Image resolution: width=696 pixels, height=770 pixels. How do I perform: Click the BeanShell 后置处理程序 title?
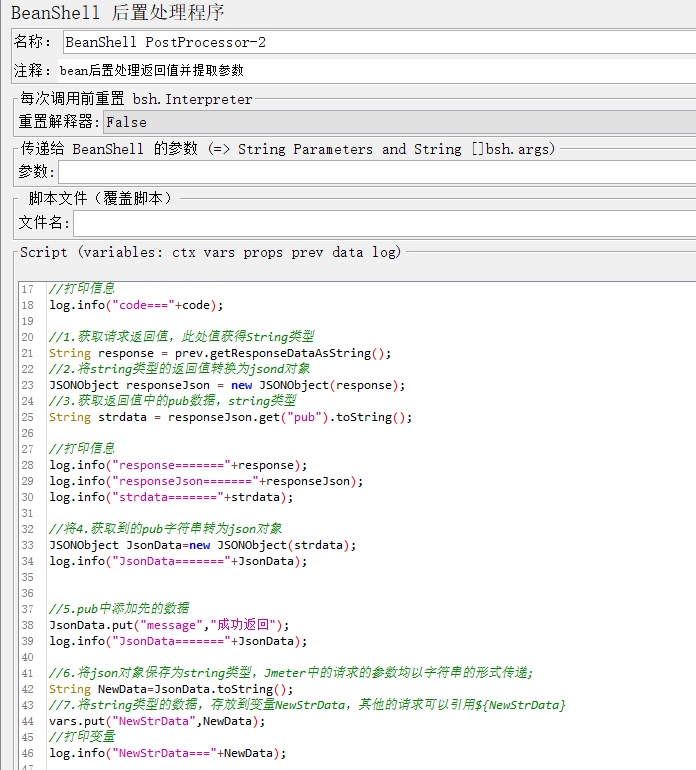[117, 13]
